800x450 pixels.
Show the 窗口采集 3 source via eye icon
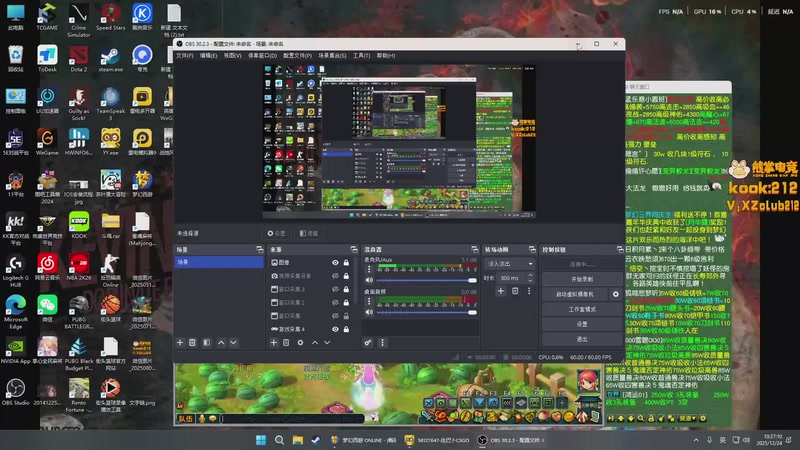pyautogui.click(x=335, y=289)
